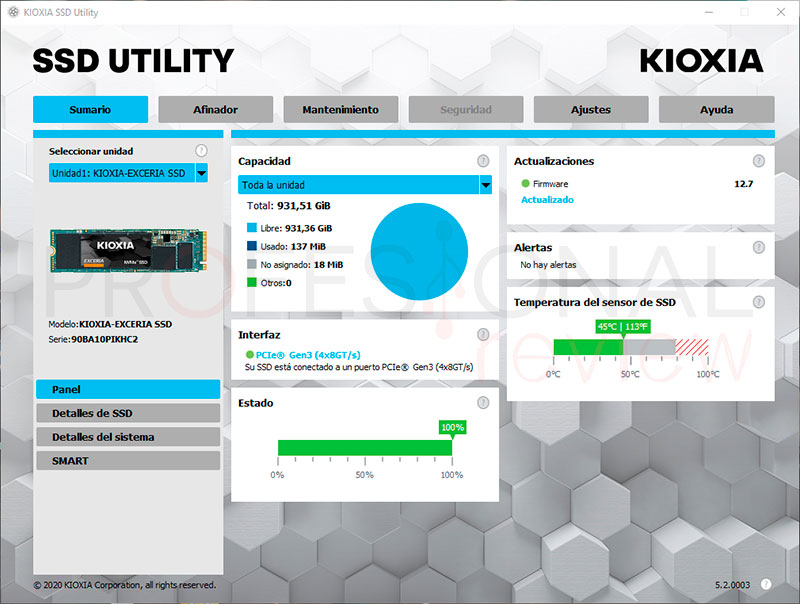This screenshot has height=604, width=800.
Task: Click the KIOXIA brand logo
Action: (701, 61)
